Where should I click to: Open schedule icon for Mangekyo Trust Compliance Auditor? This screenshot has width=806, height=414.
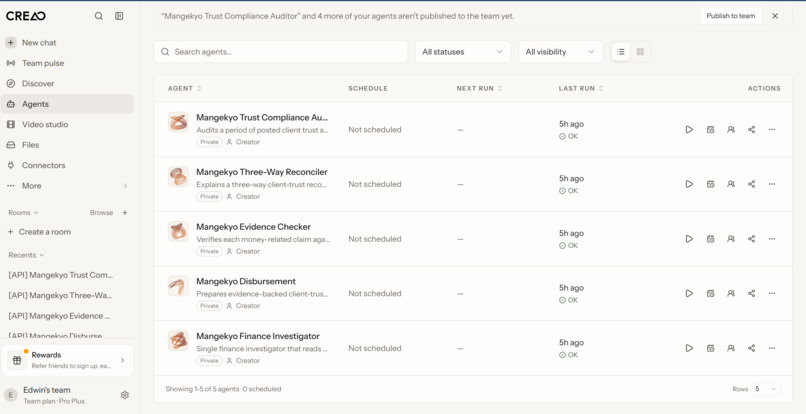click(x=710, y=130)
